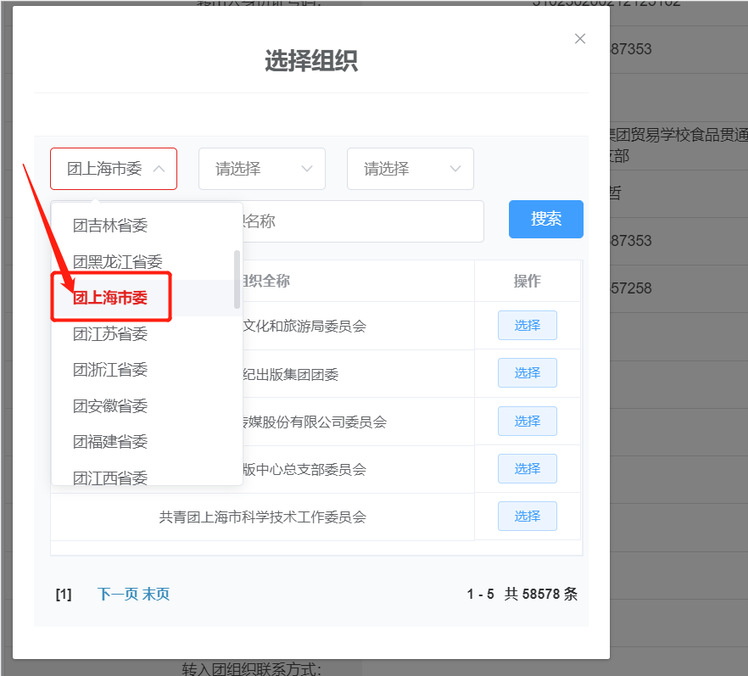
Task: Click 选择 for 共青团上海市科学技术工作委员会
Action: click(527, 516)
